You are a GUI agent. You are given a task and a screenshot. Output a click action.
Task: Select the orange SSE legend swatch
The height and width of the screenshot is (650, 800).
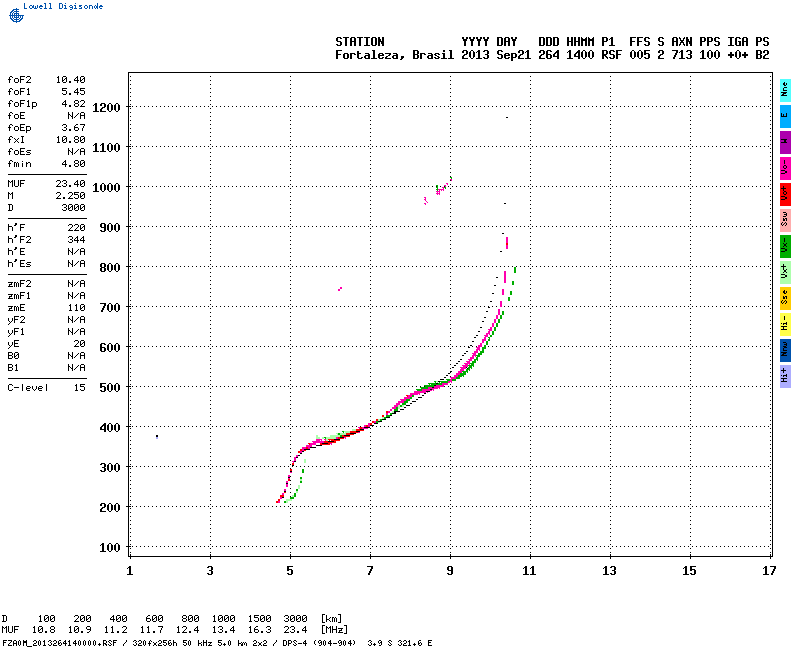pos(785,298)
